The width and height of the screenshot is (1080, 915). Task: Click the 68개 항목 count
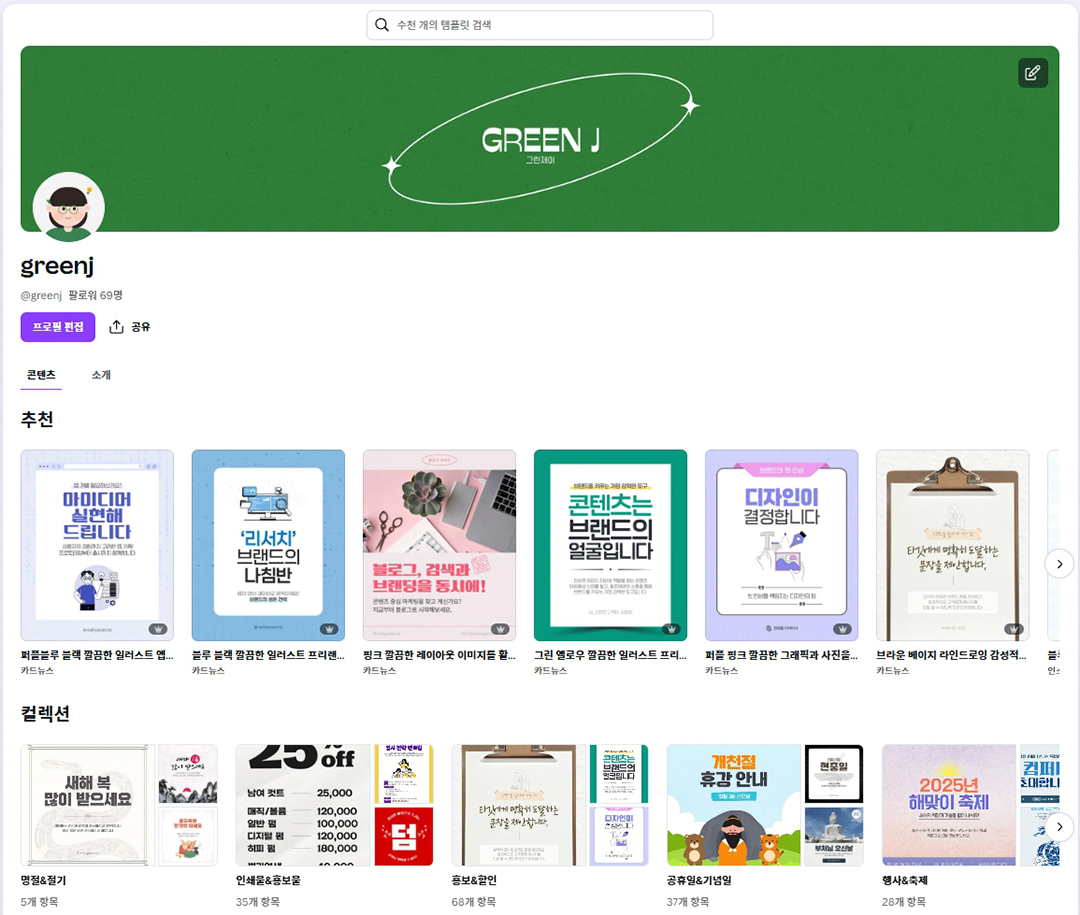click(x=473, y=901)
